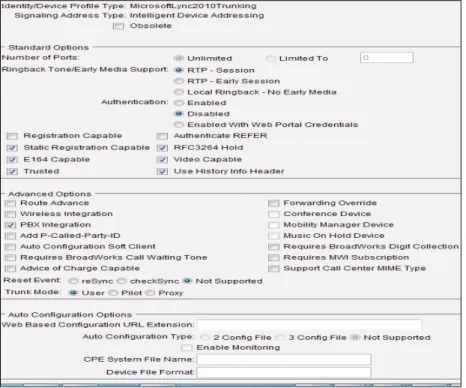Viewport: 466px width, 388px height.
Task: Enable Add P-Called-Party-ID
Action: tap(10, 236)
